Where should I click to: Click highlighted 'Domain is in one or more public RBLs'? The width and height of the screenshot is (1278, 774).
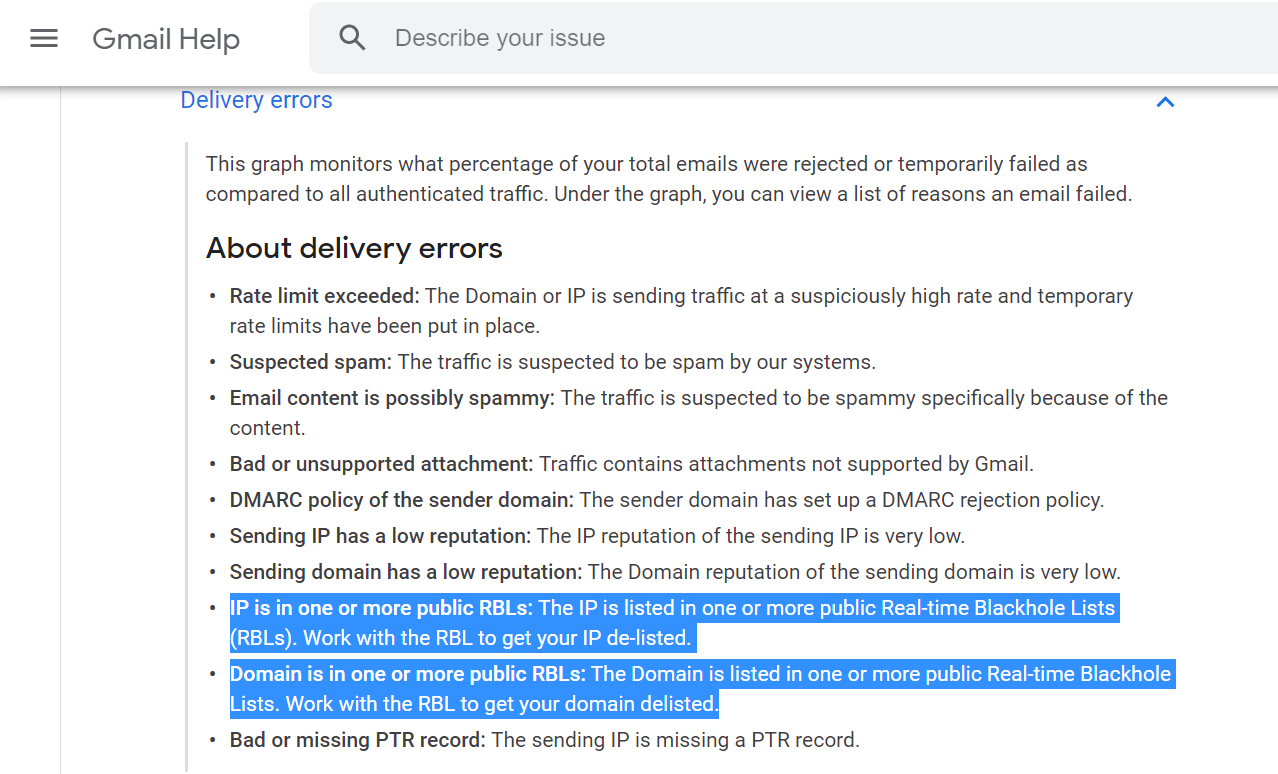pos(408,674)
